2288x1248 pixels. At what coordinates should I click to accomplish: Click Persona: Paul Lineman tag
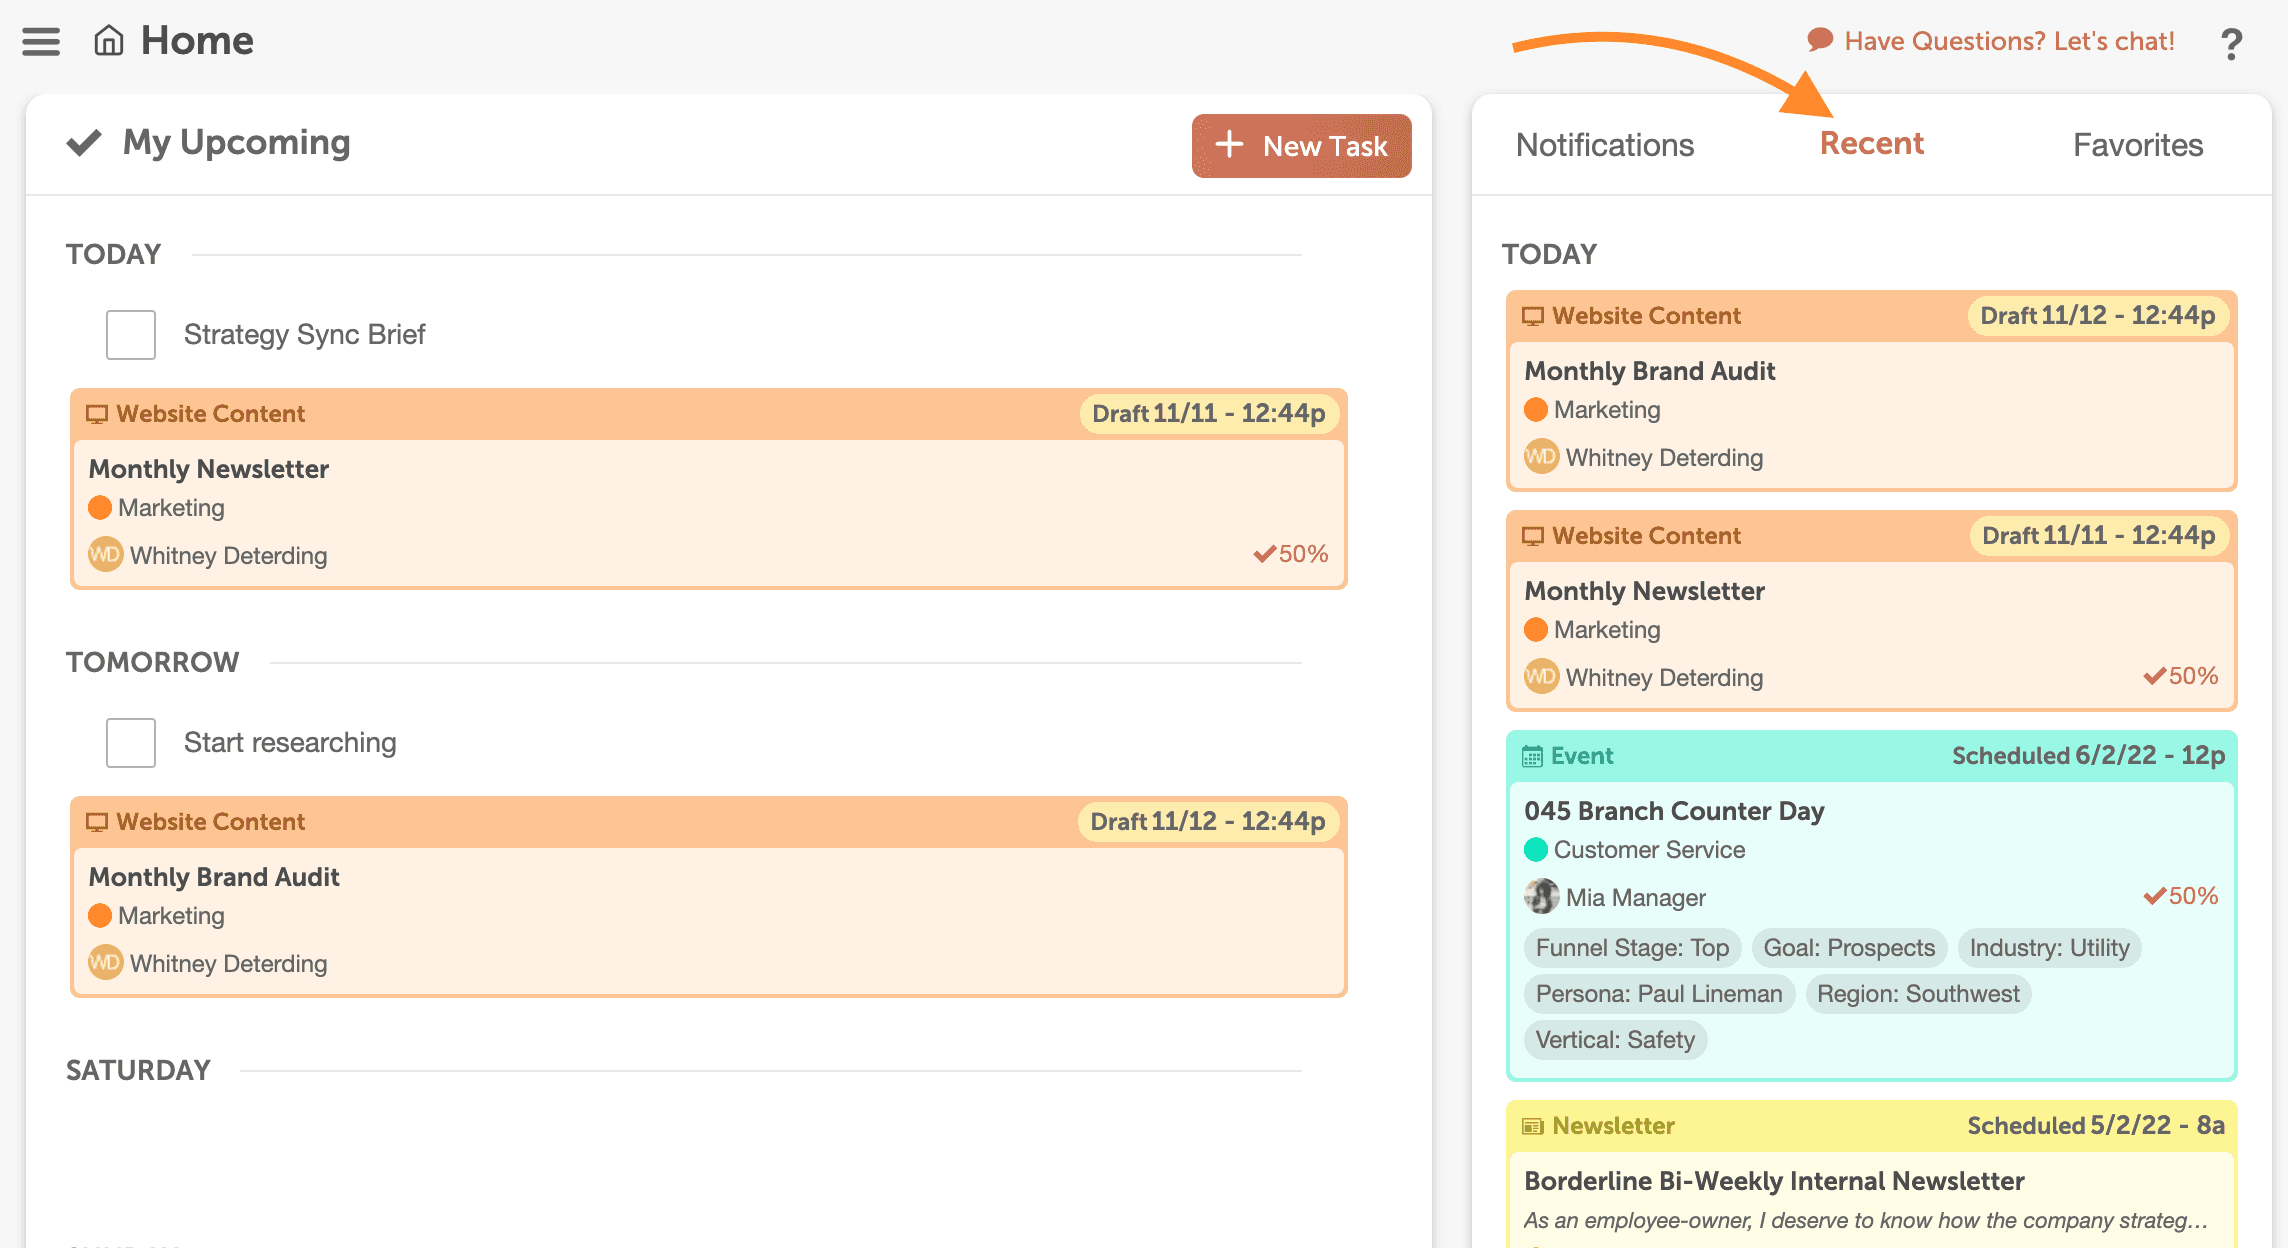pyautogui.click(x=1660, y=994)
